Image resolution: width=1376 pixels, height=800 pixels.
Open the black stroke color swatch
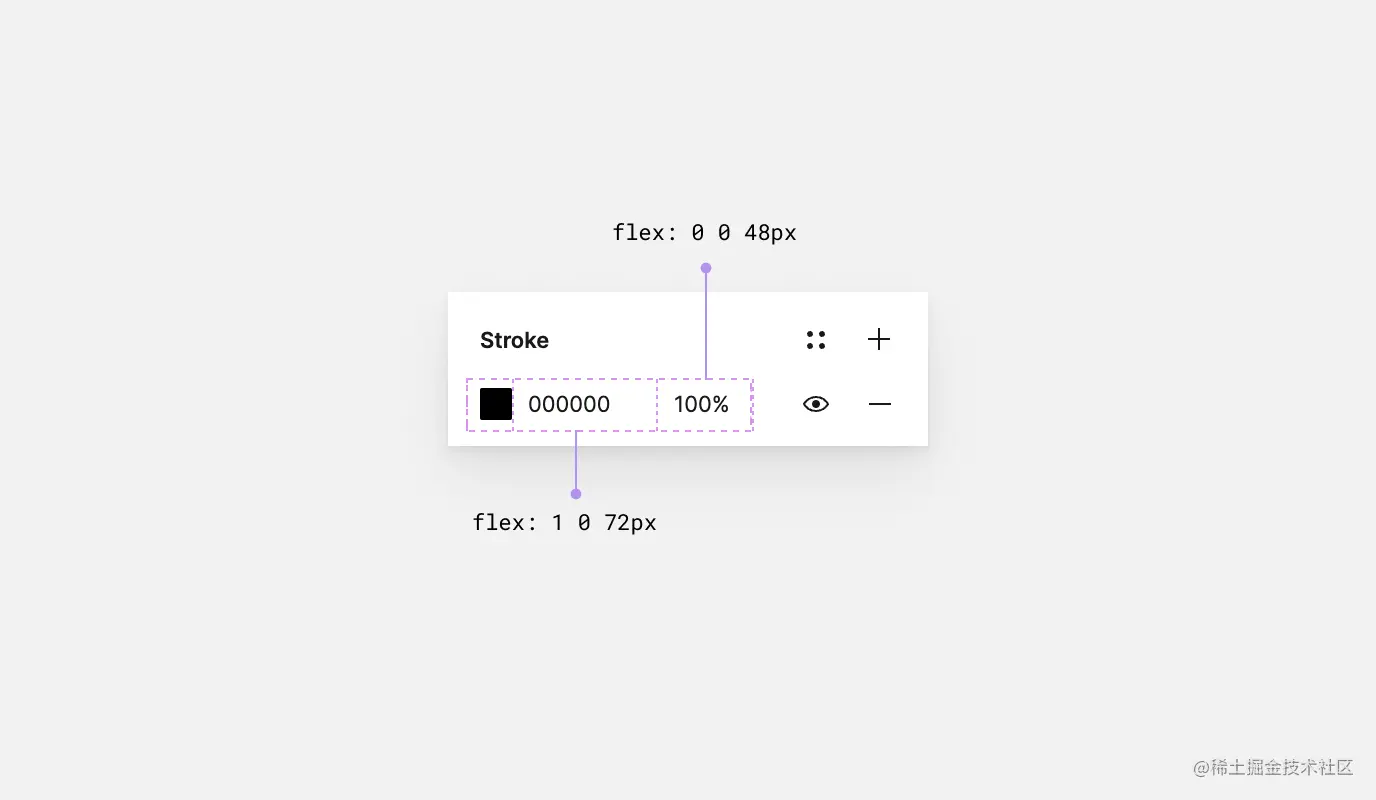point(496,404)
